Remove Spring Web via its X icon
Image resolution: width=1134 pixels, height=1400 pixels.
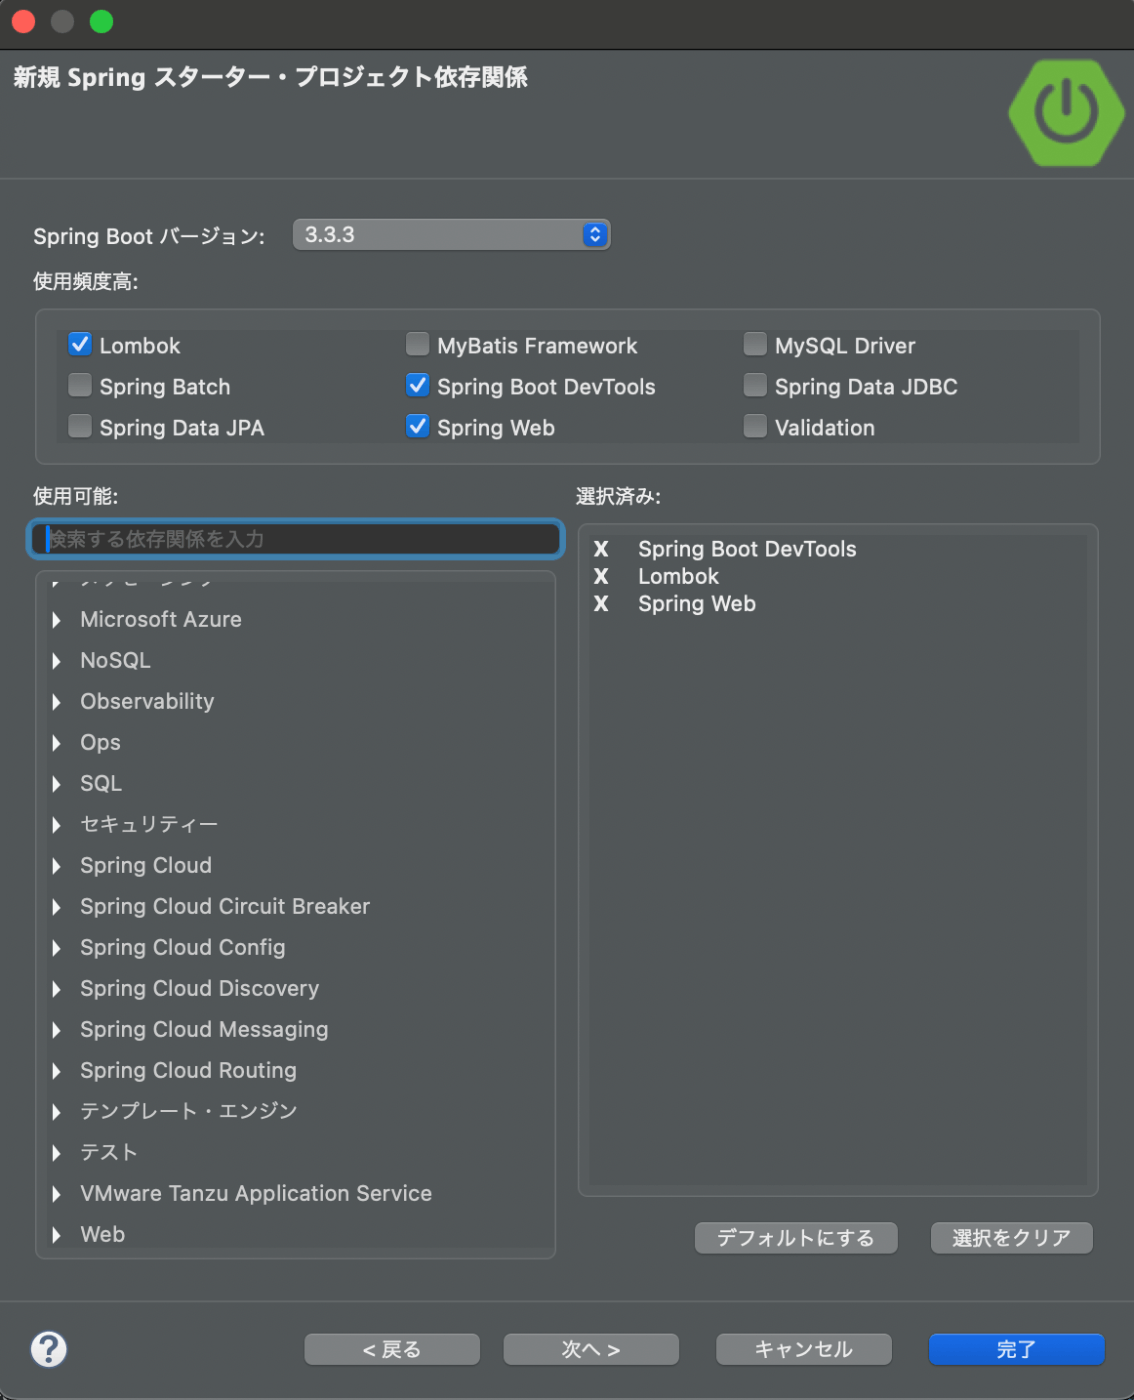tap(601, 604)
